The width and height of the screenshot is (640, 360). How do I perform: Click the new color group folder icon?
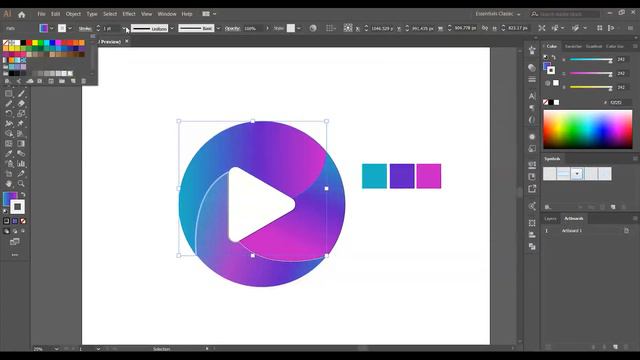point(62,81)
